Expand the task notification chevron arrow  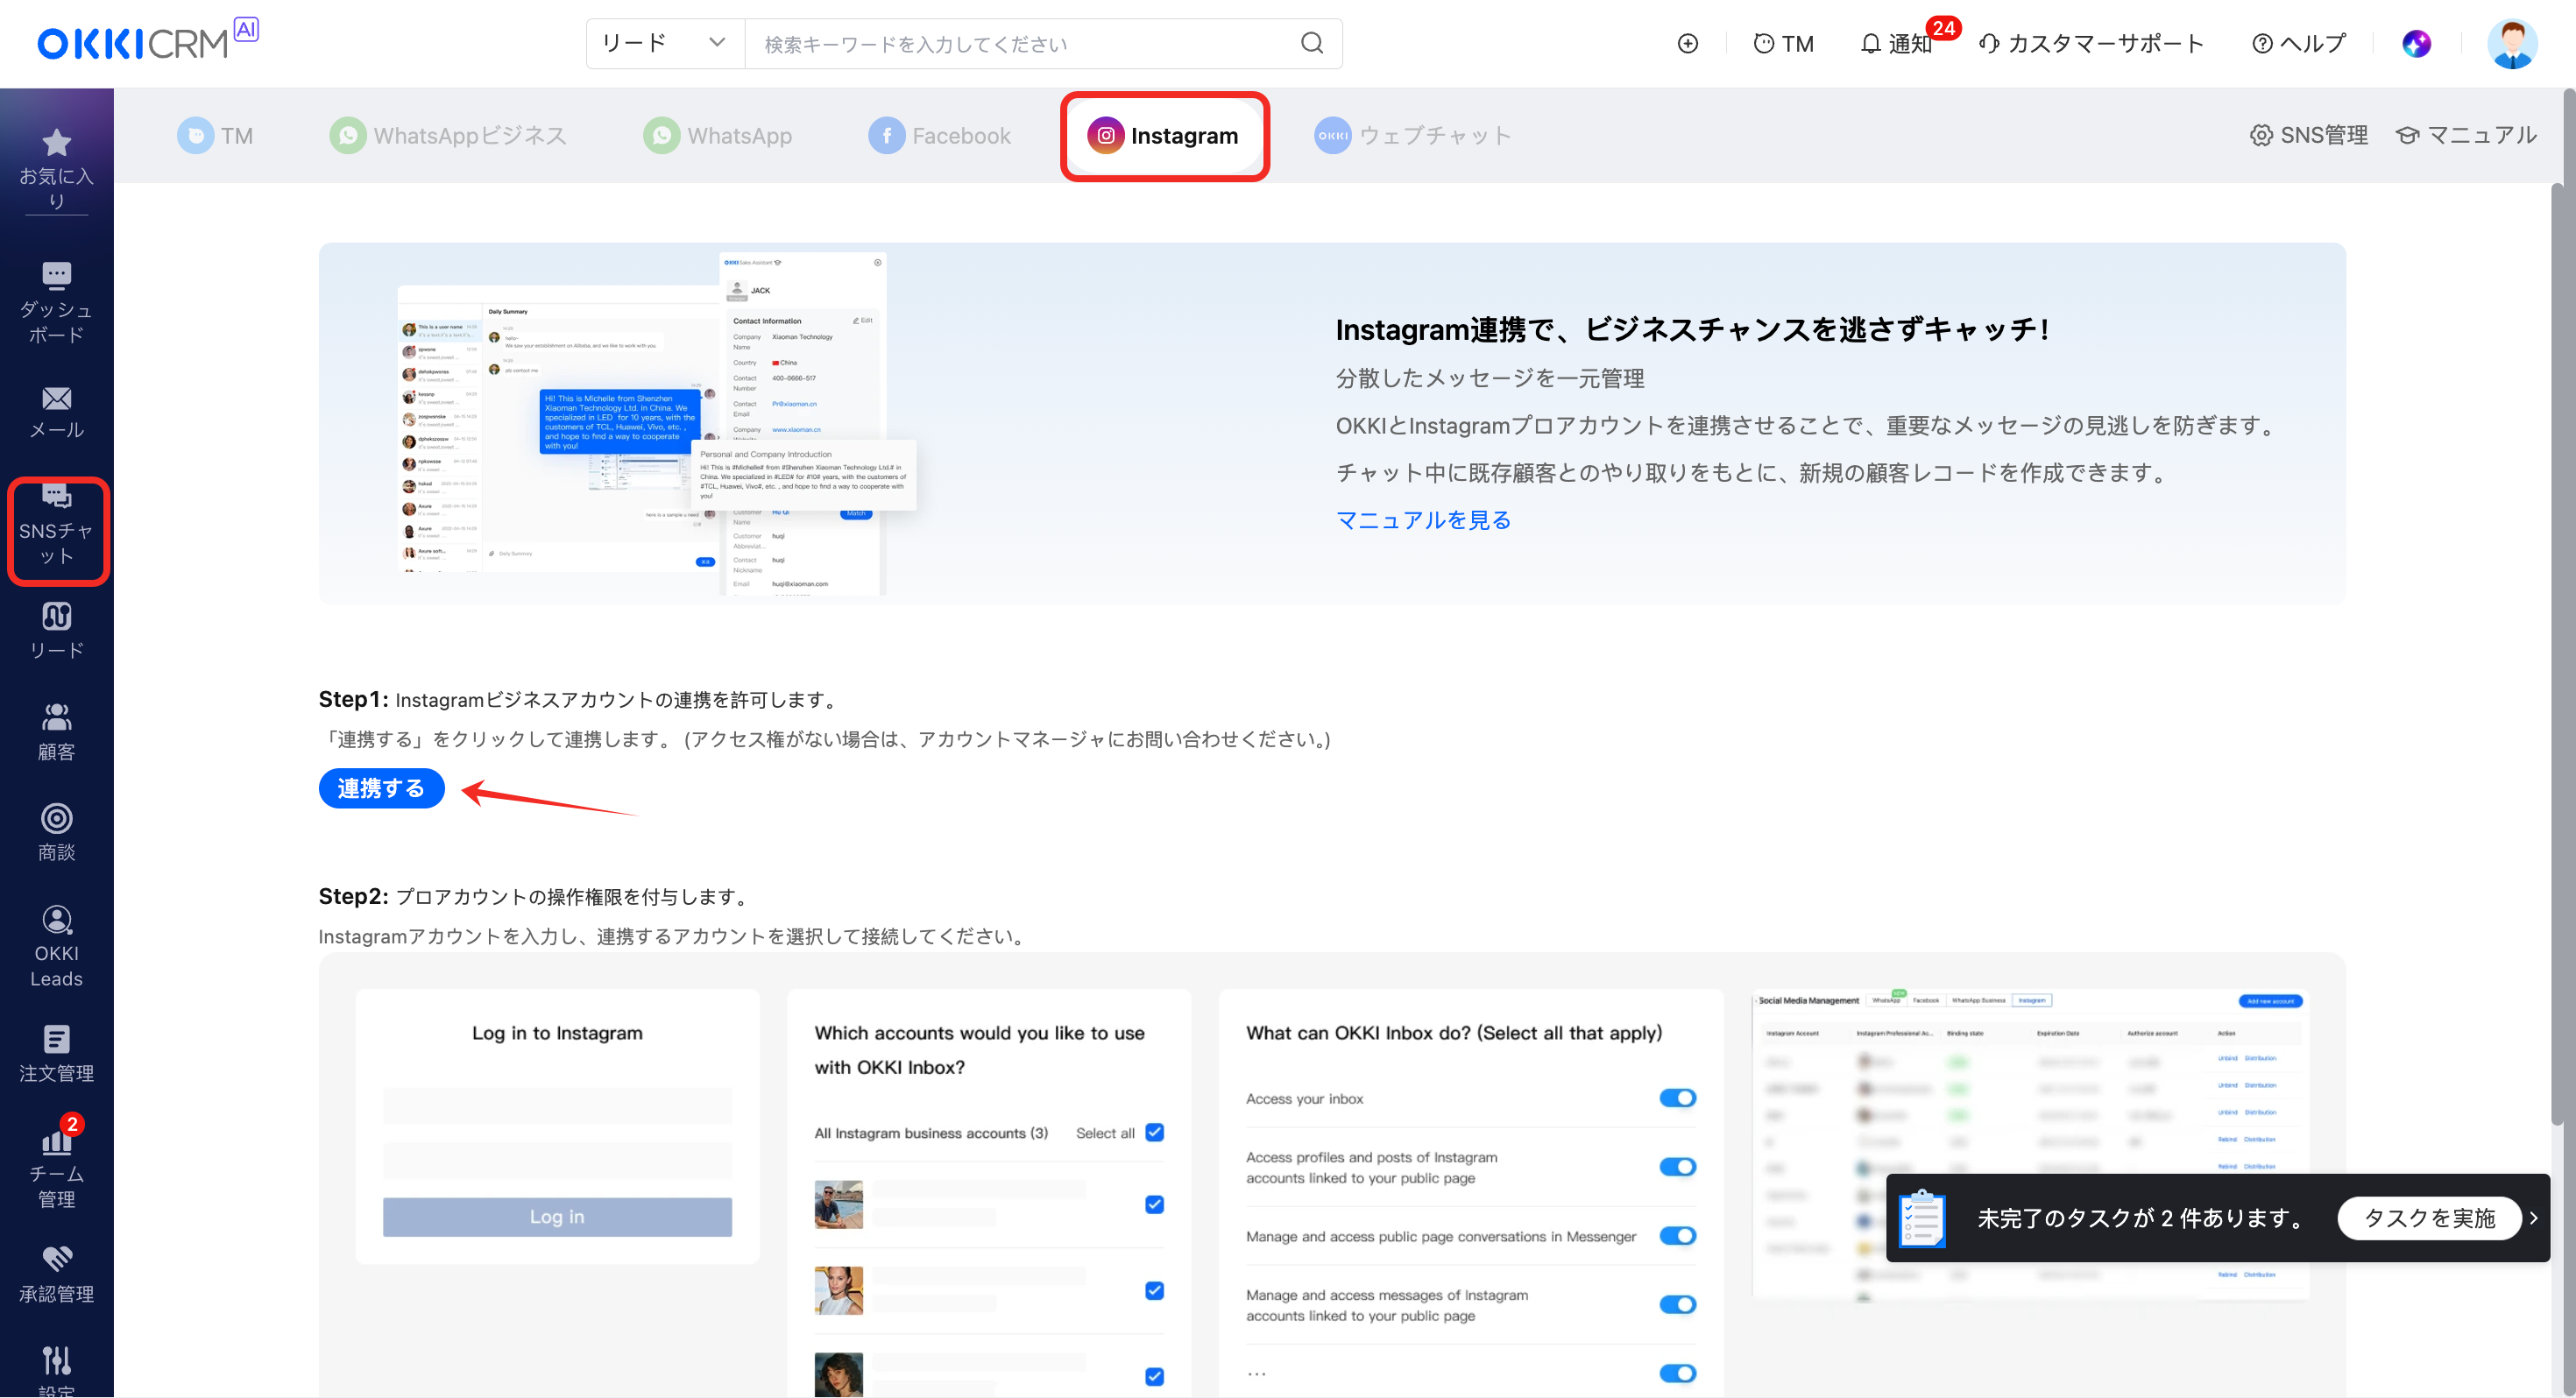tap(2534, 1218)
